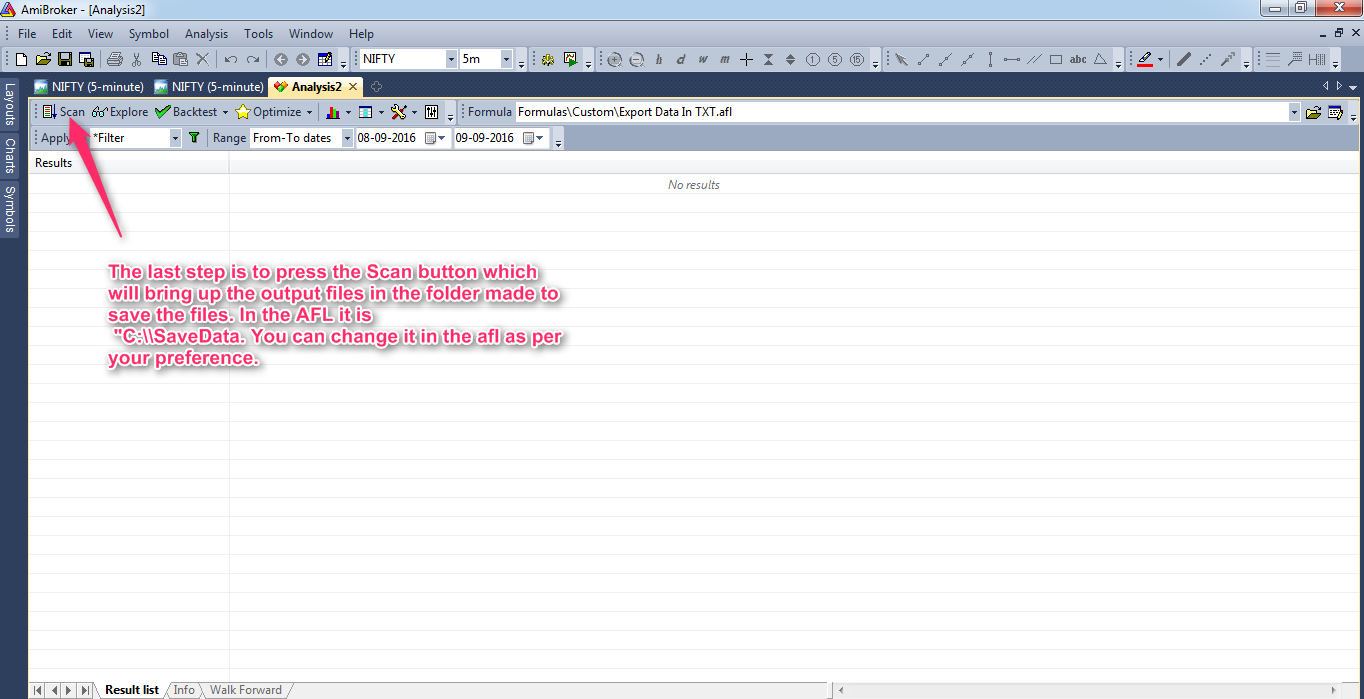
Task: Open the Analysis menu
Action: click(207, 34)
